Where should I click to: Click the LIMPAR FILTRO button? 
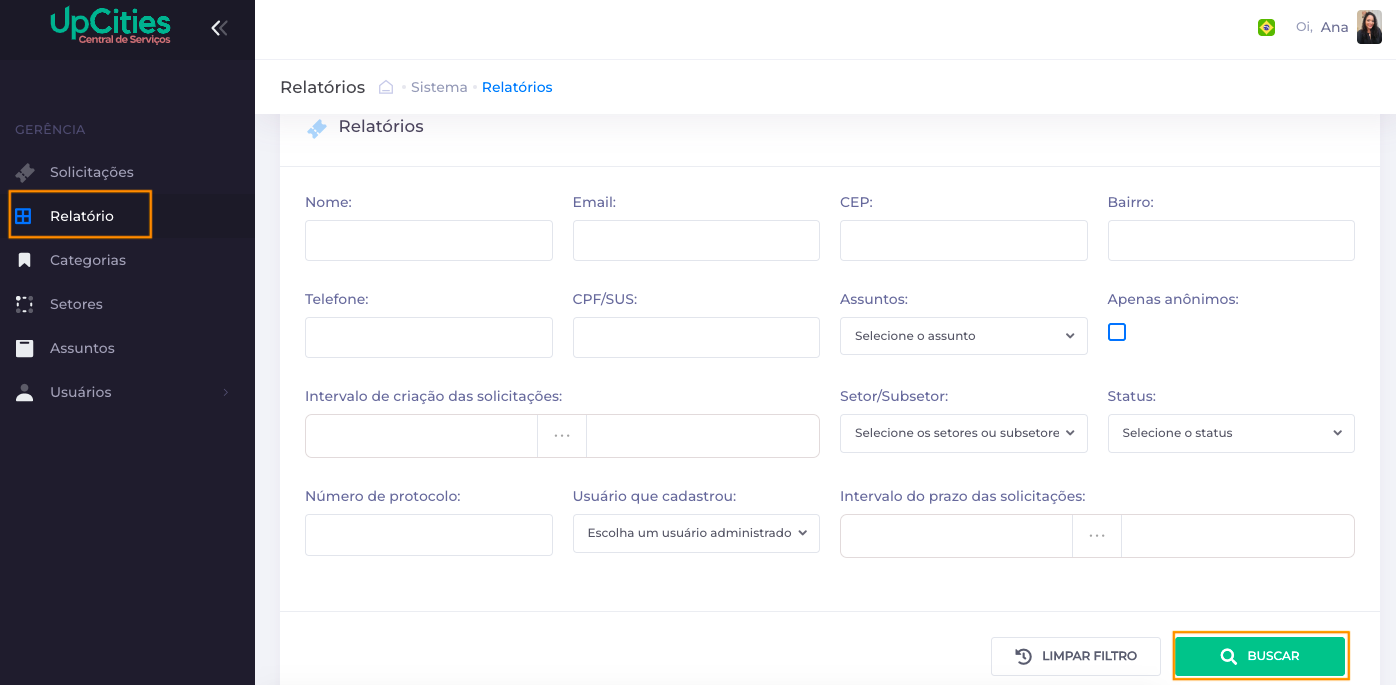(1076, 656)
